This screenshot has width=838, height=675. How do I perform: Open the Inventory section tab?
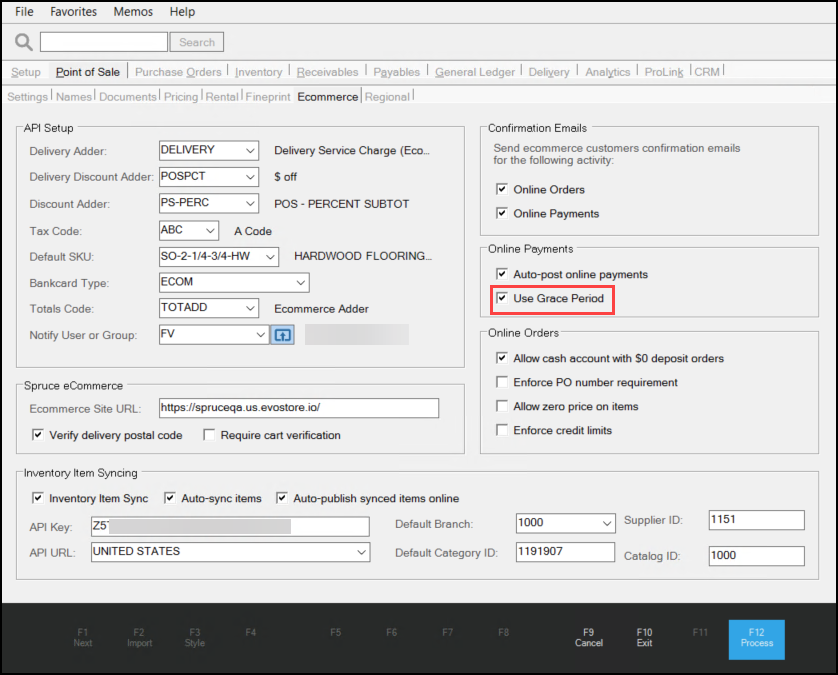click(258, 72)
